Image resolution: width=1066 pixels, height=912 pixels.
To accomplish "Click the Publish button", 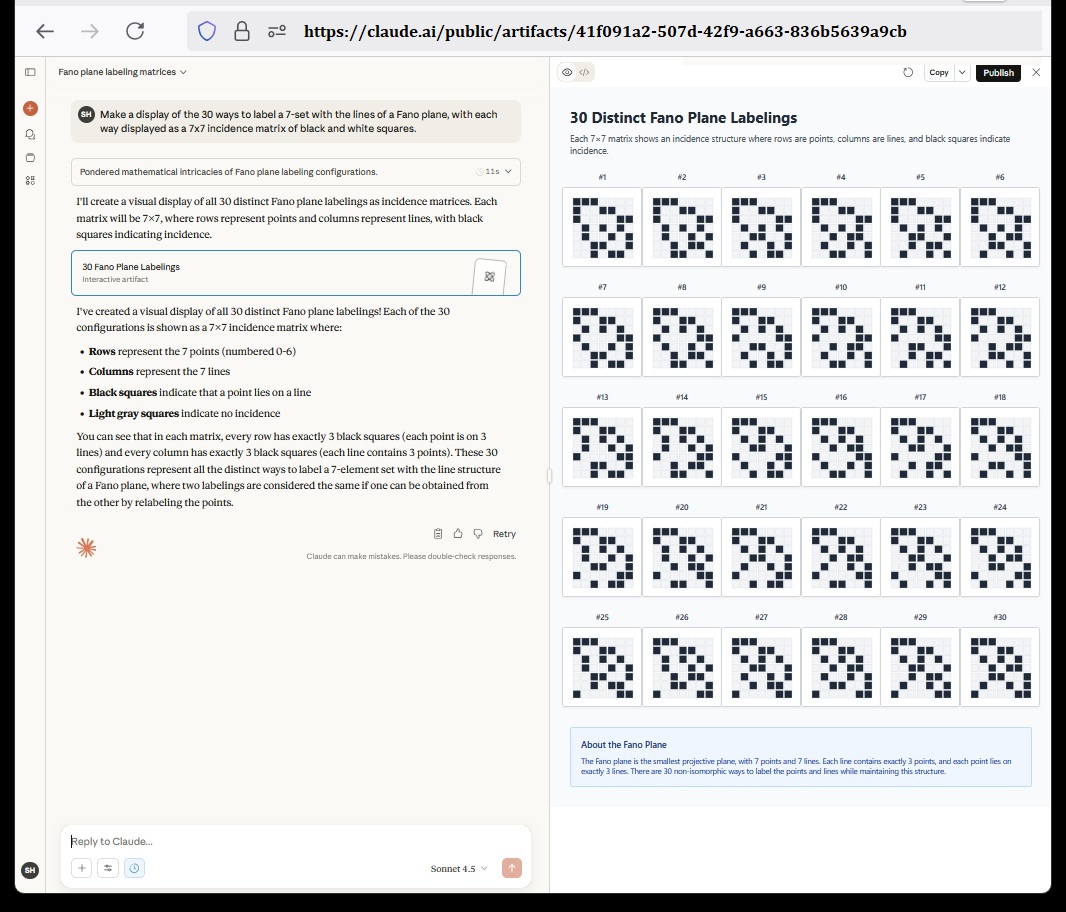I will point(998,72).
